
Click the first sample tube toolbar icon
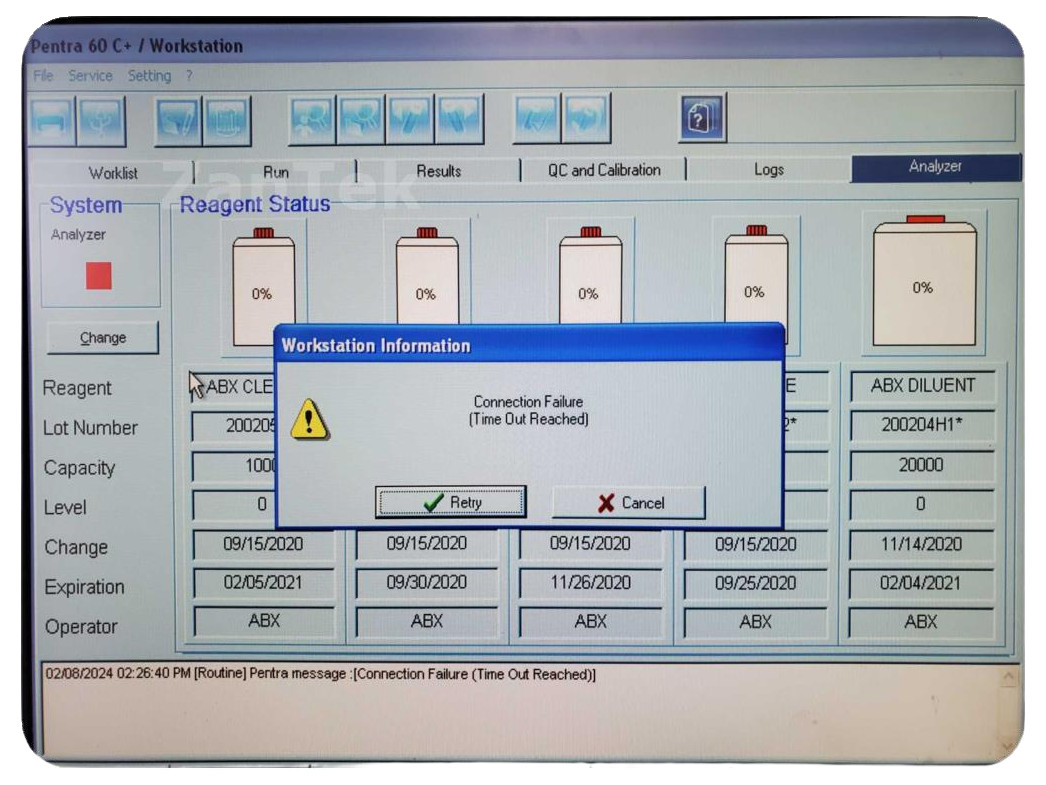(410, 119)
